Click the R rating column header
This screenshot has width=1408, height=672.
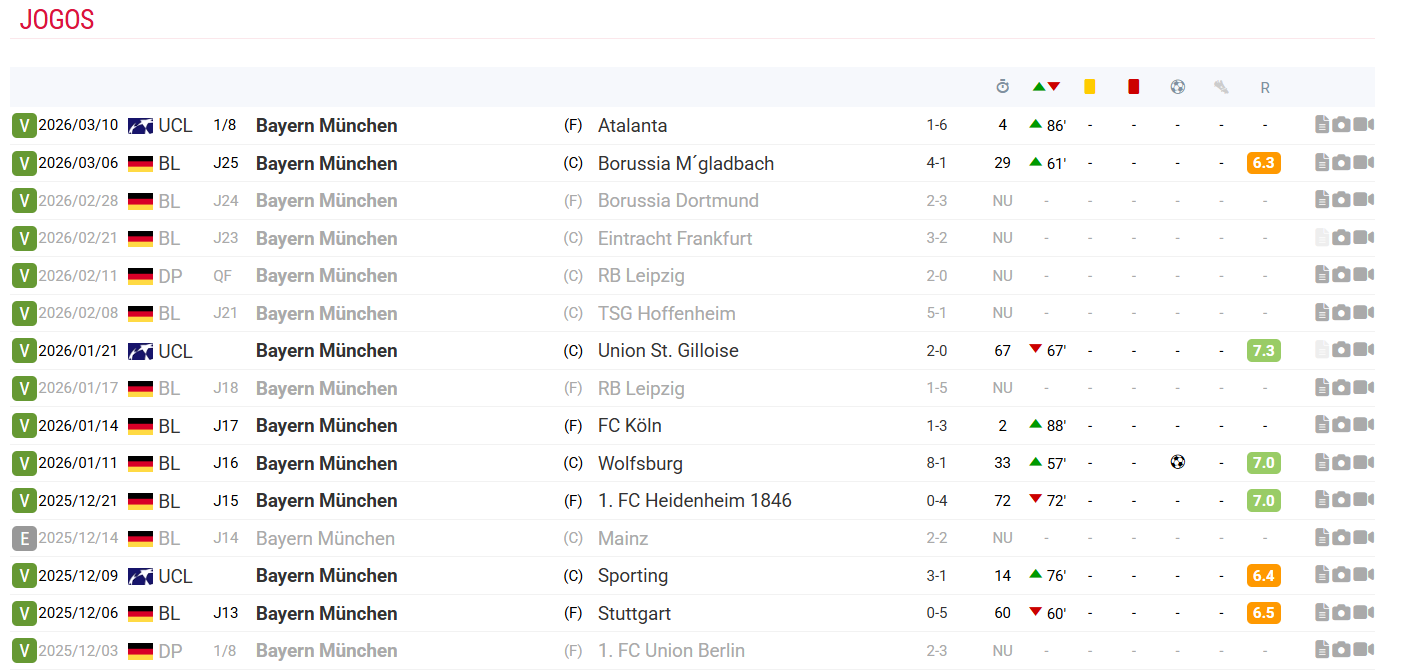(x=1265, y=87)
